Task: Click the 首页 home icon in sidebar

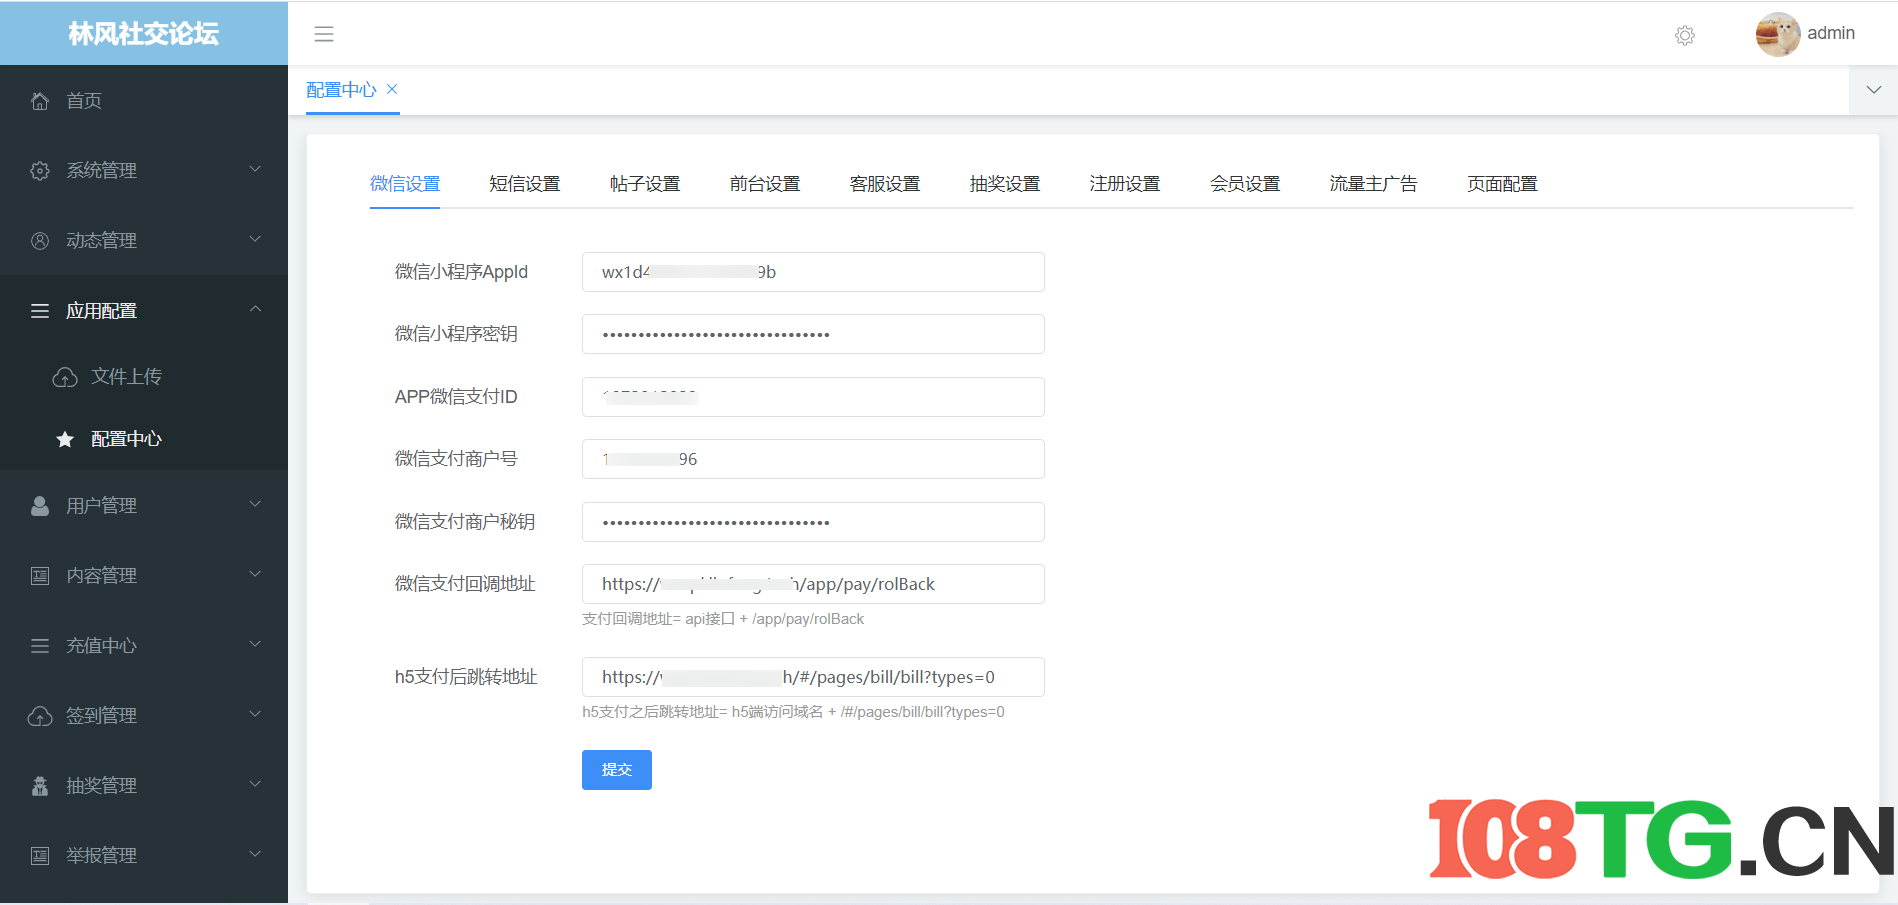Action: point(40,100)
